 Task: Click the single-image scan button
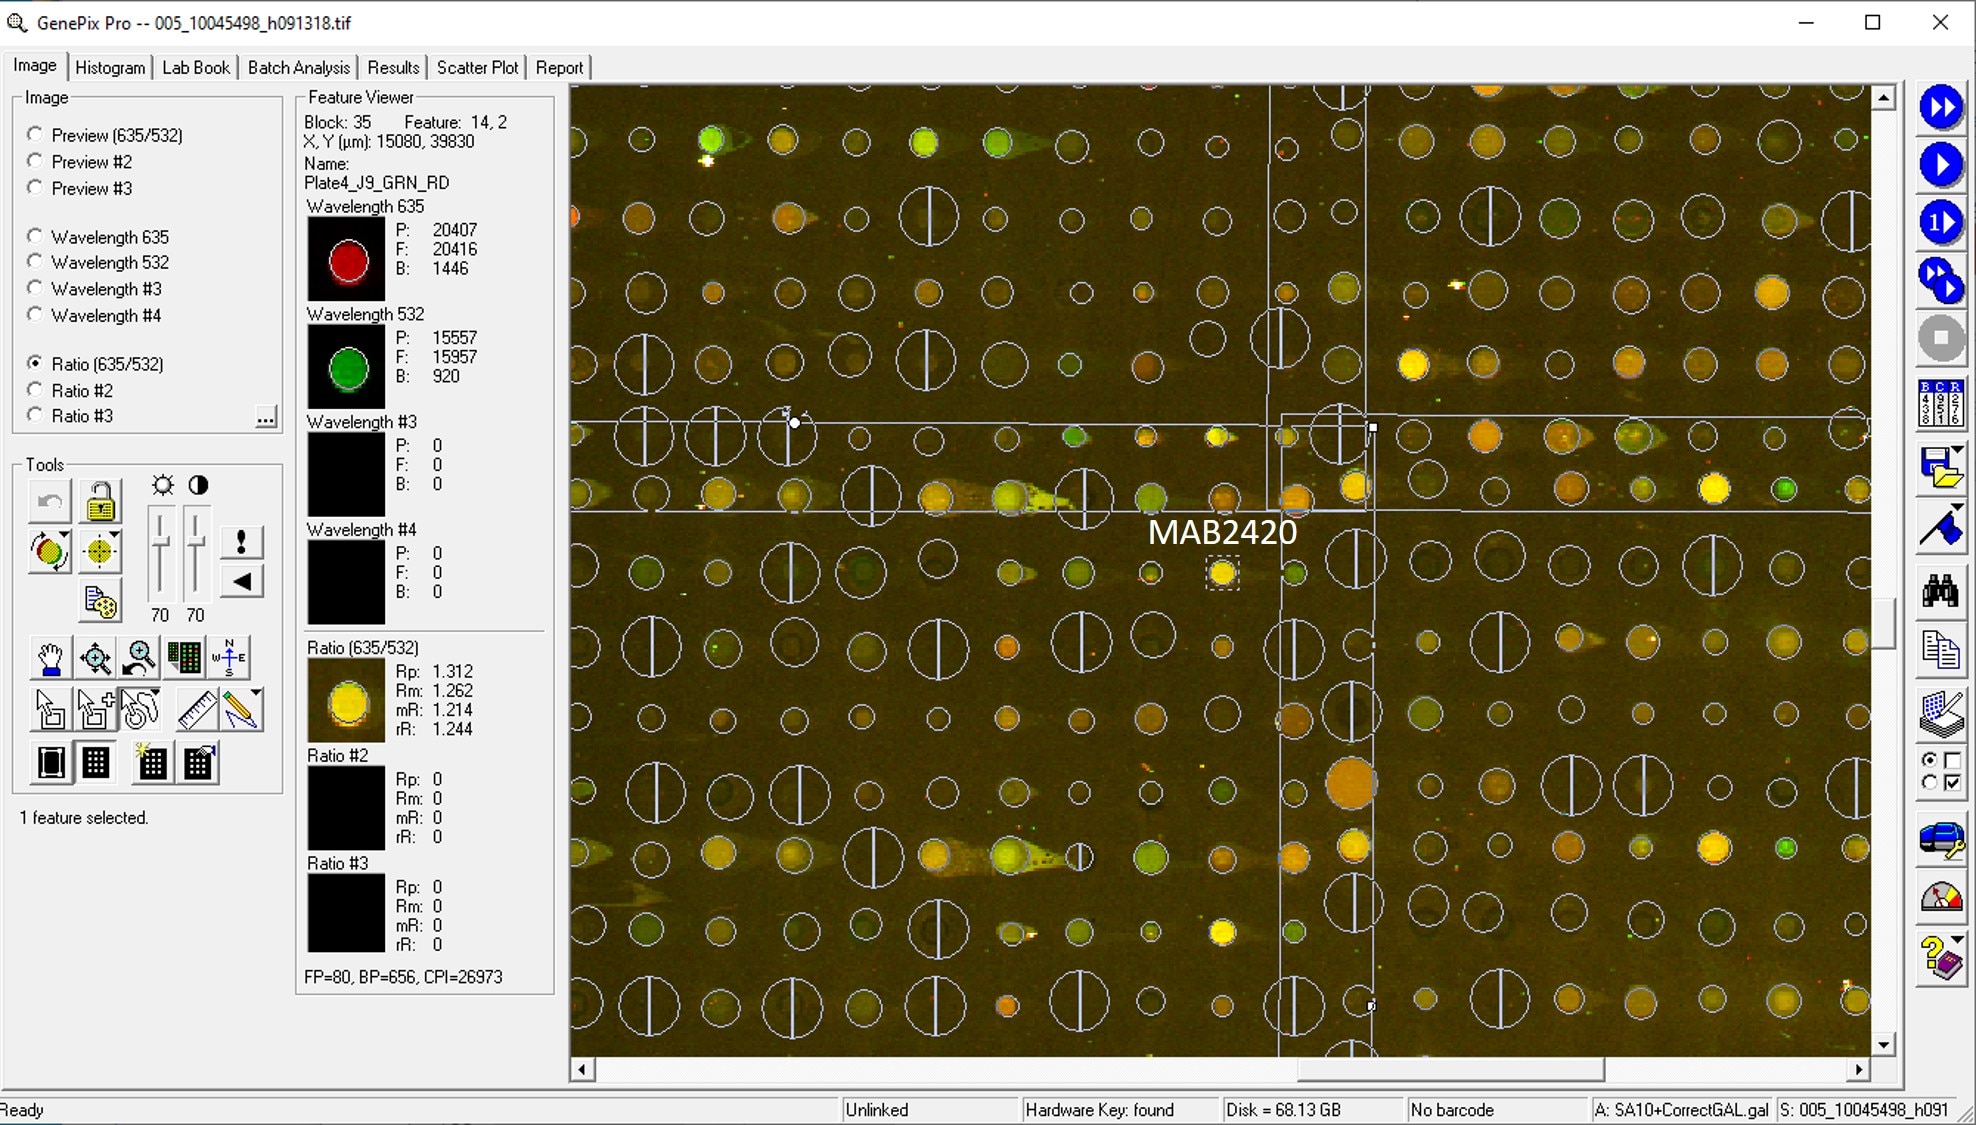(1940, 222)
